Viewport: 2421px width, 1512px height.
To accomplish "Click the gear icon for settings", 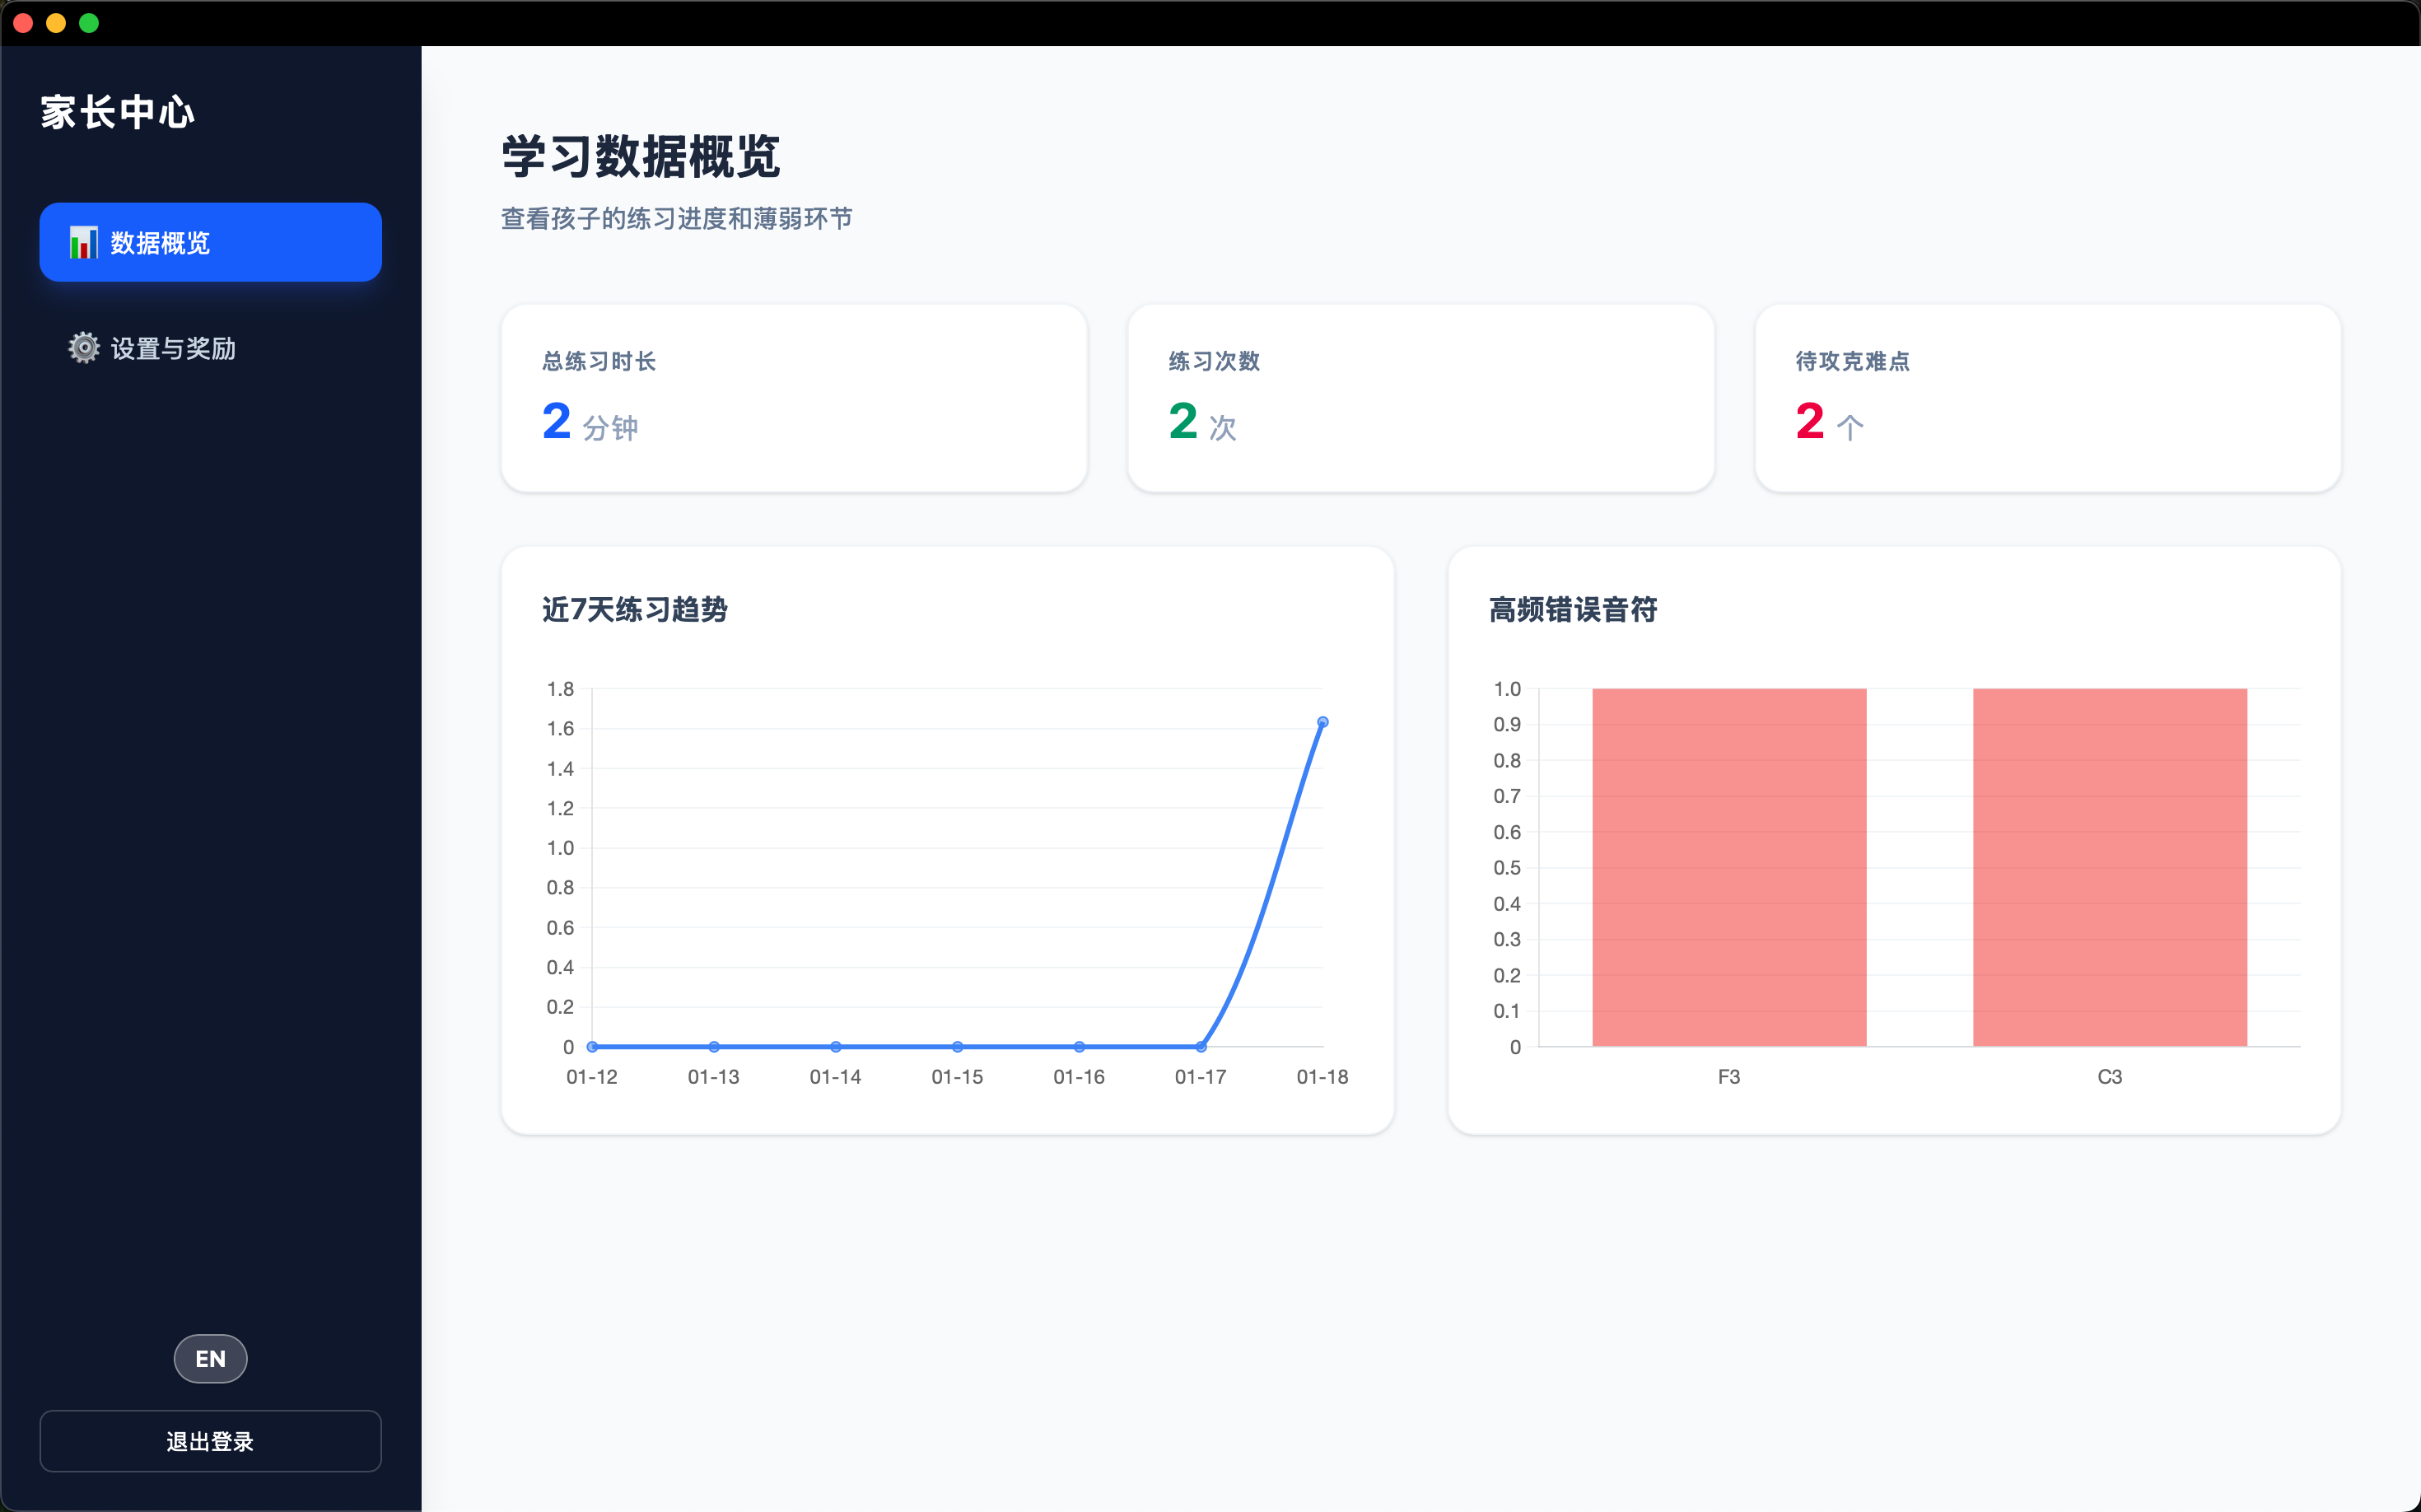I will coord(84,348).
